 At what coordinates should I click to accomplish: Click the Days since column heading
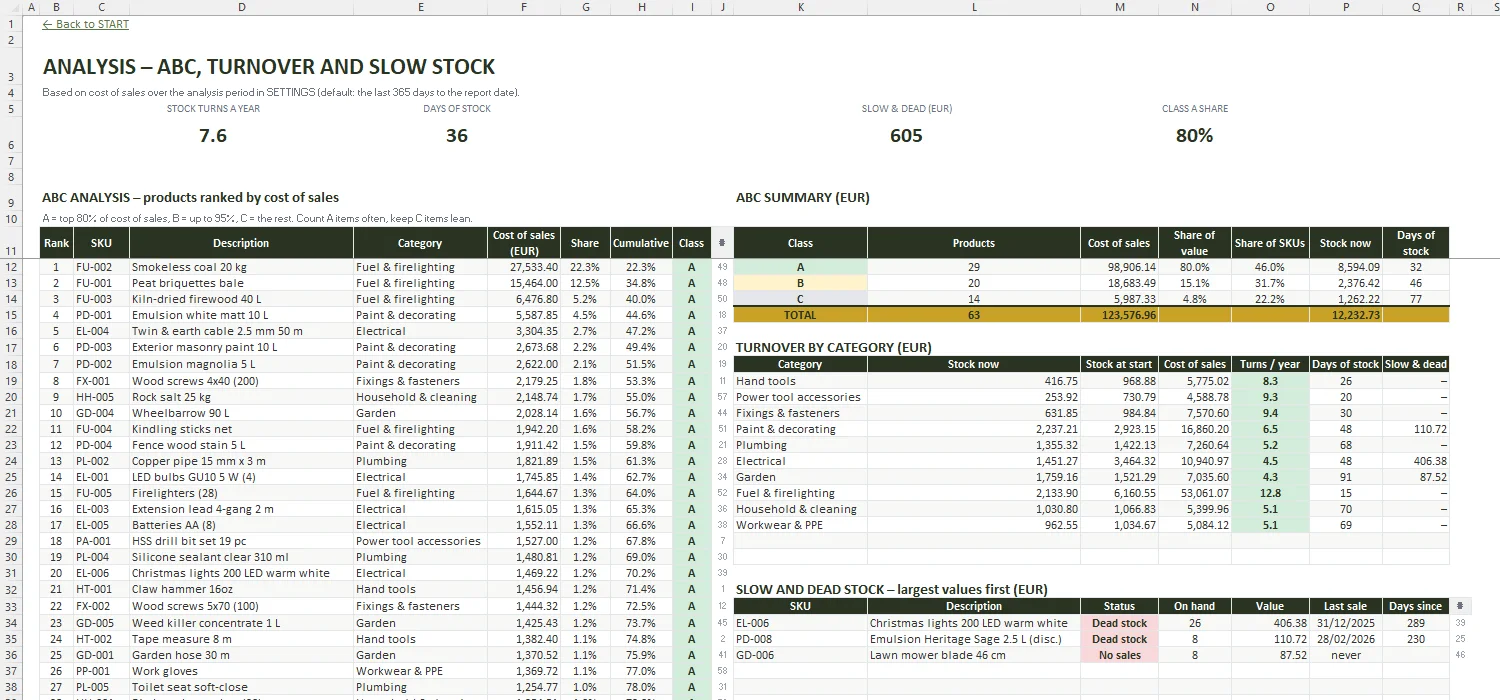[1416, 605]
